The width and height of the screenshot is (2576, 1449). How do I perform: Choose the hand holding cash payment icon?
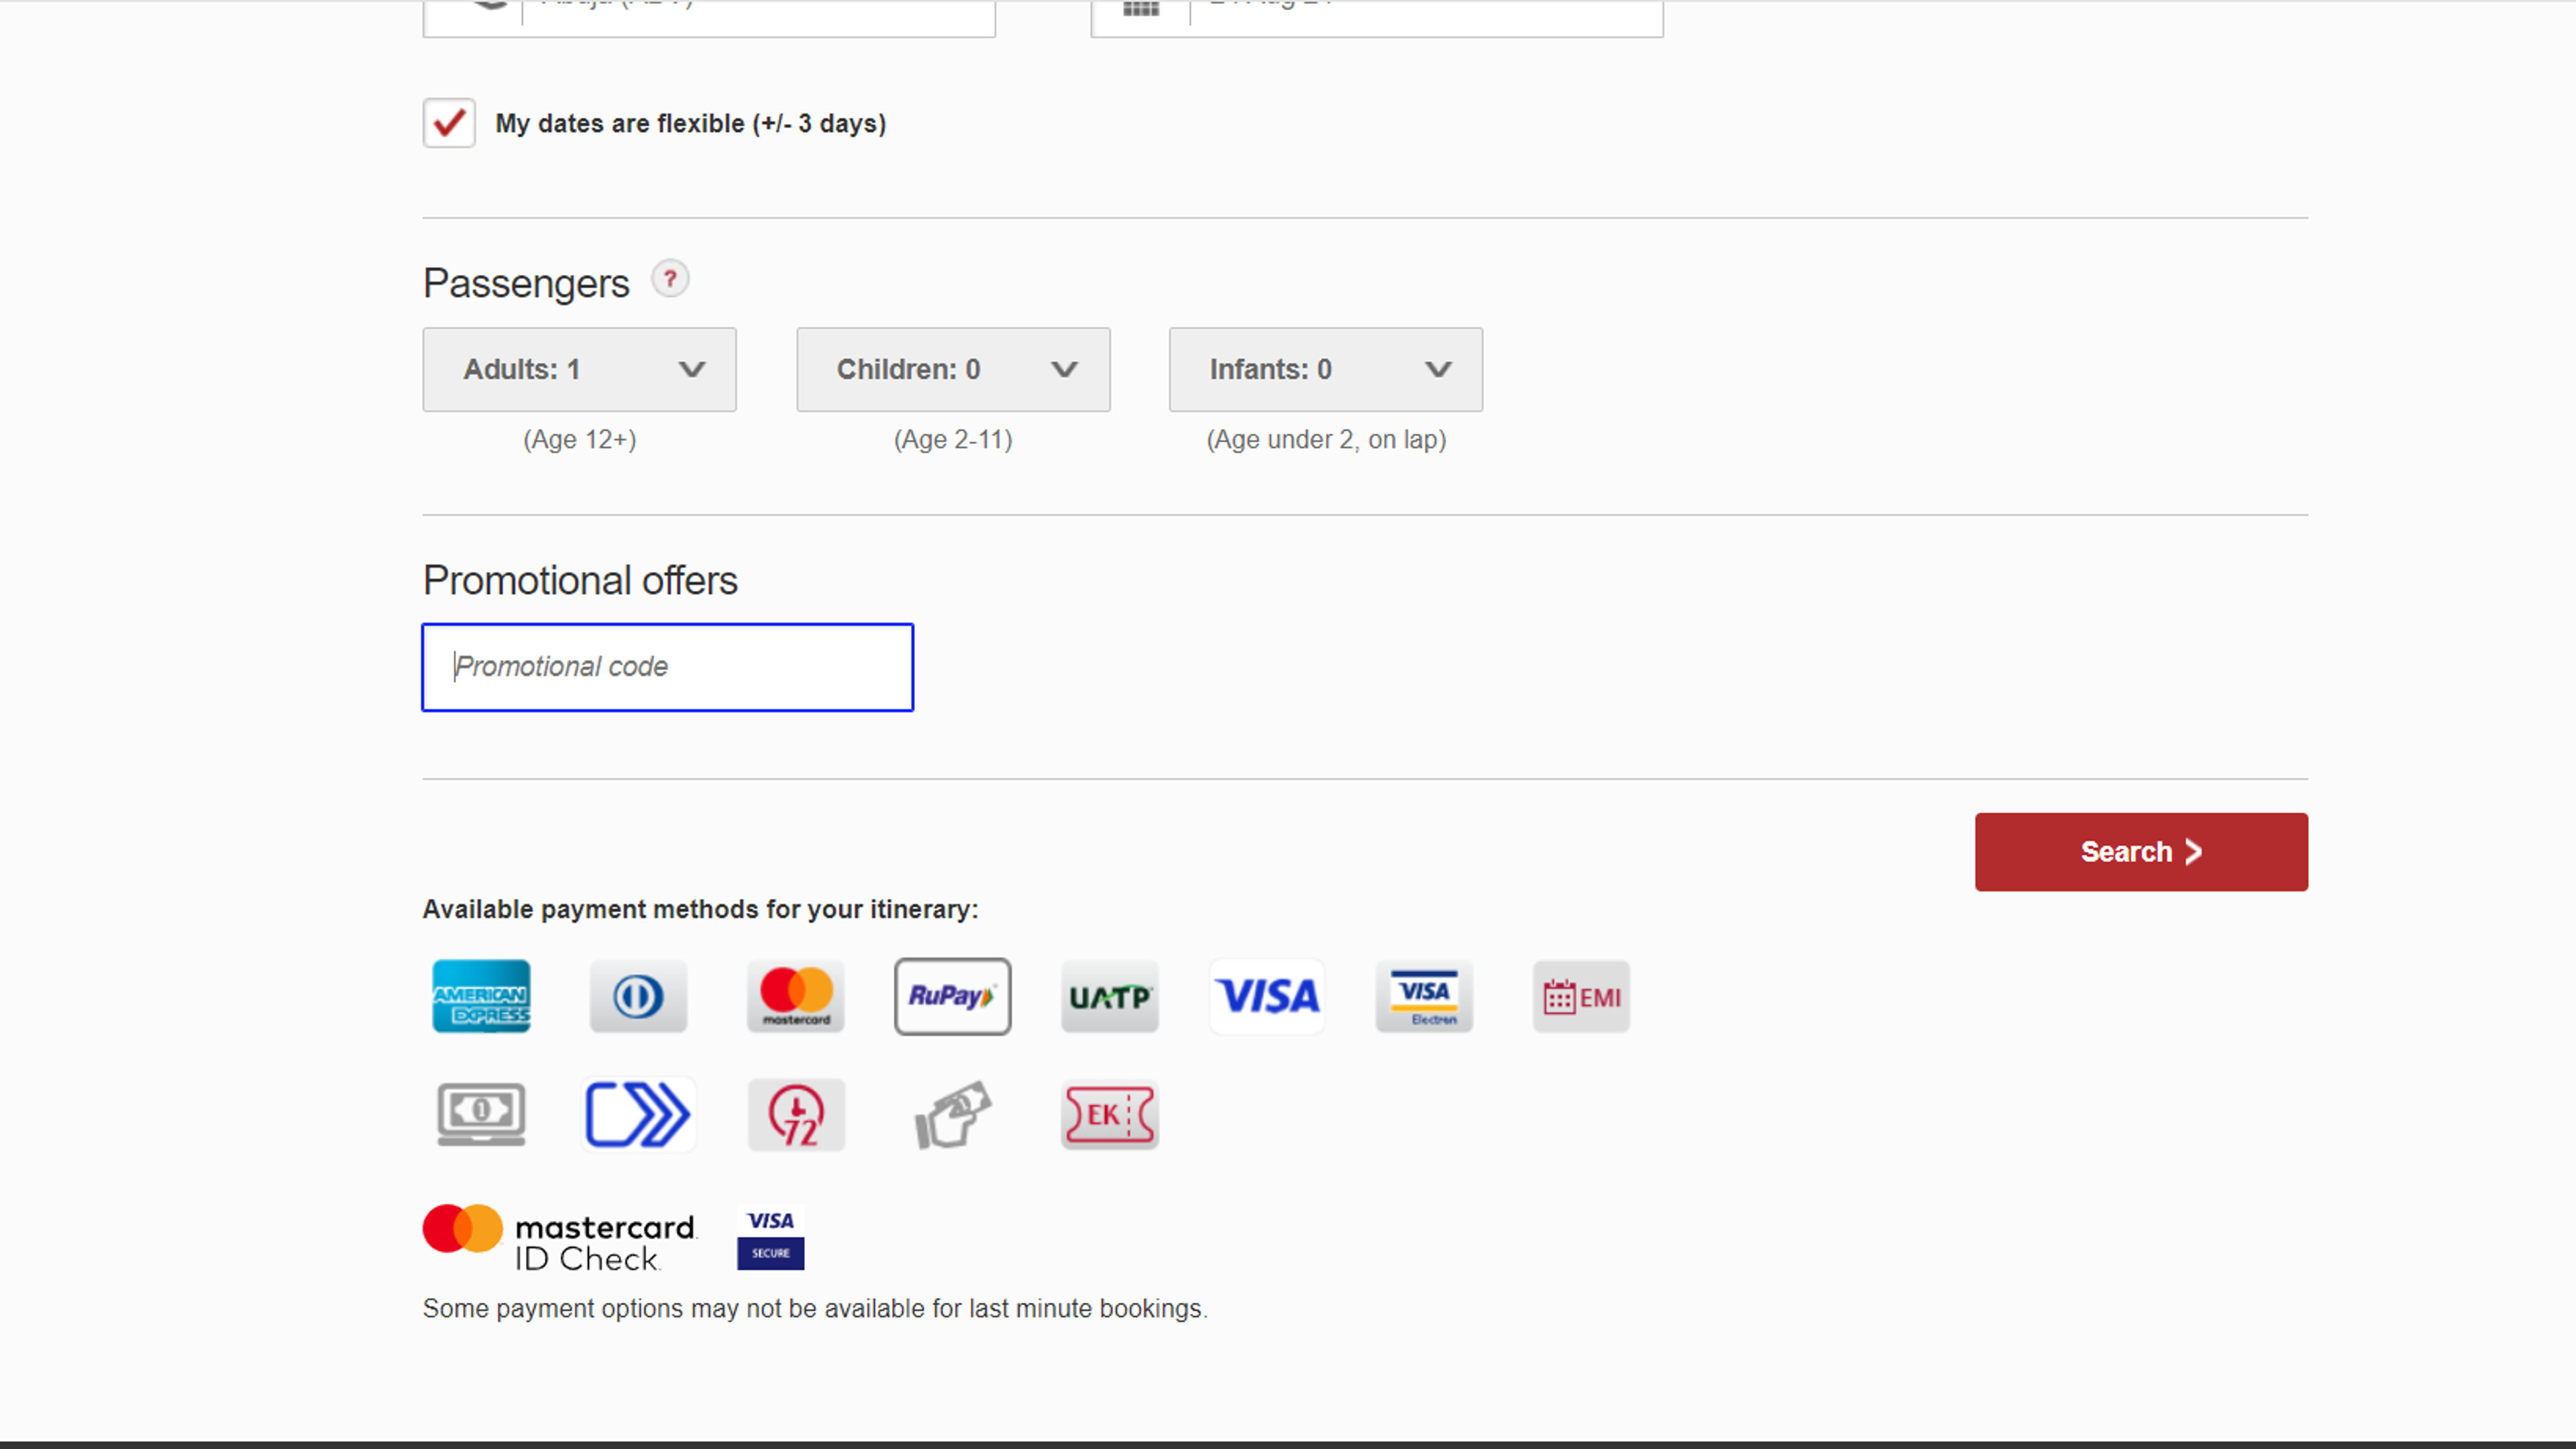click(x=953, y=1114)
